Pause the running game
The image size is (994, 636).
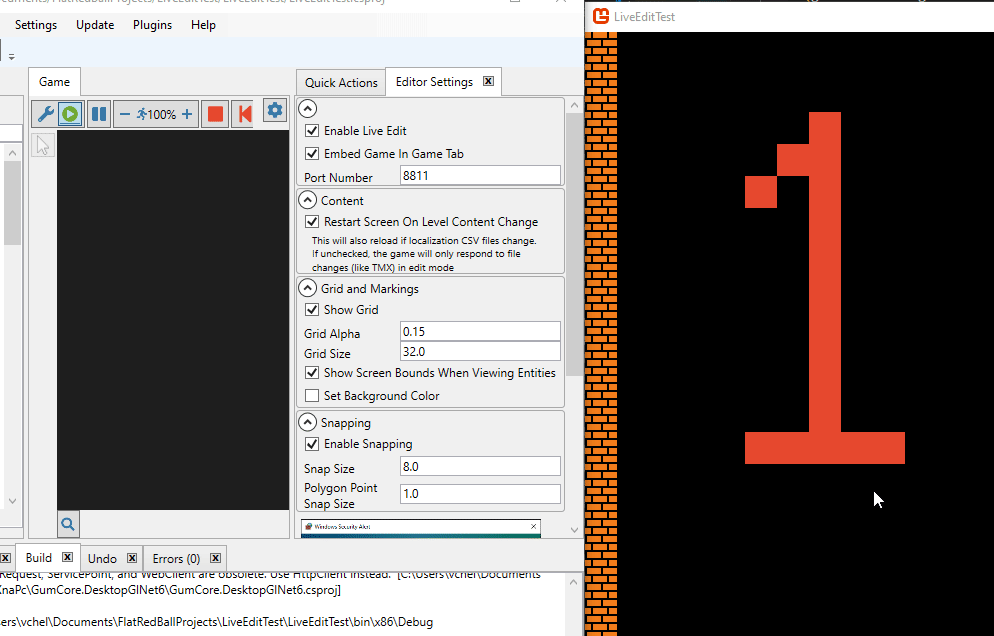click(x=98, y=114)
